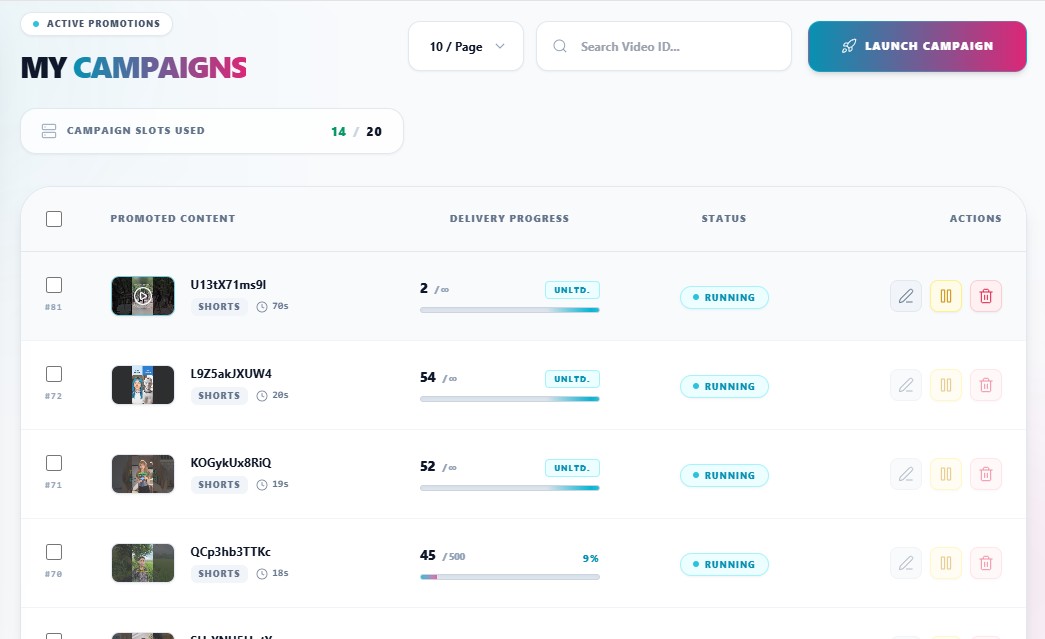
Task: Click the UNLTD. badge for L9Z5akJXUW4
Action: (572, 378)
